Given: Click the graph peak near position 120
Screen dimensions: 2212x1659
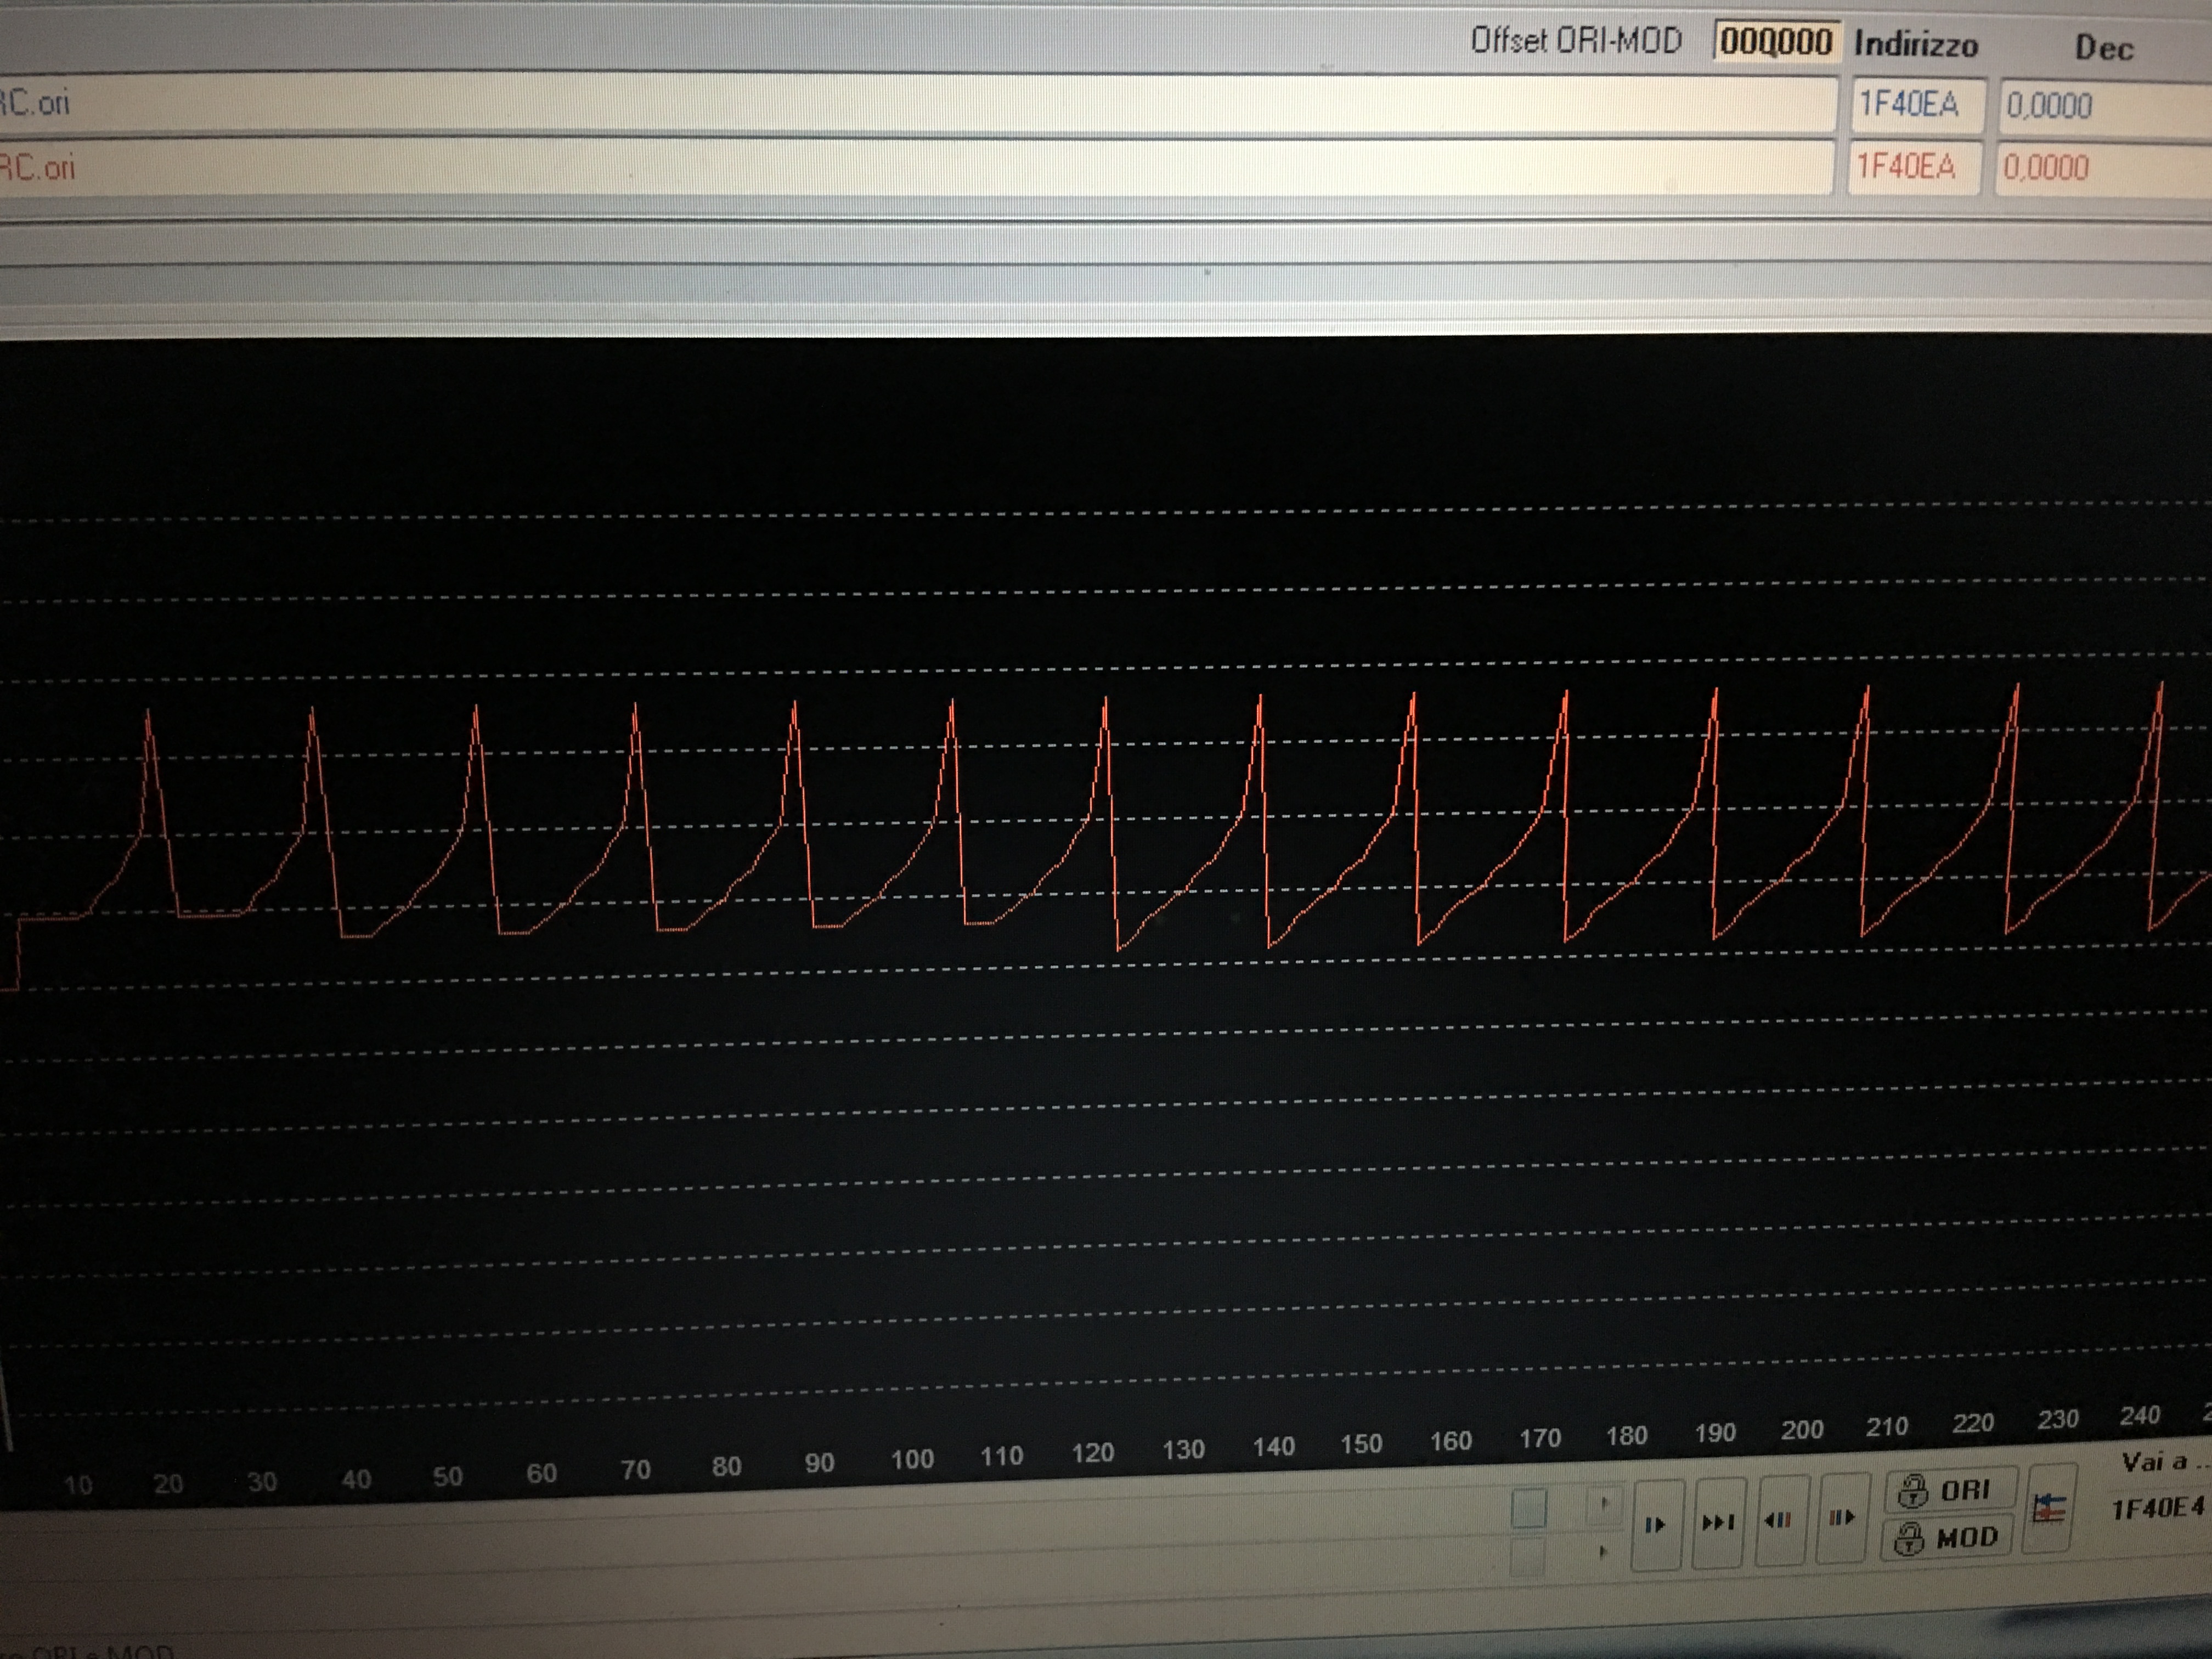Looking at the screenshot, I should pyautogui.click(x=1105, y=700).
